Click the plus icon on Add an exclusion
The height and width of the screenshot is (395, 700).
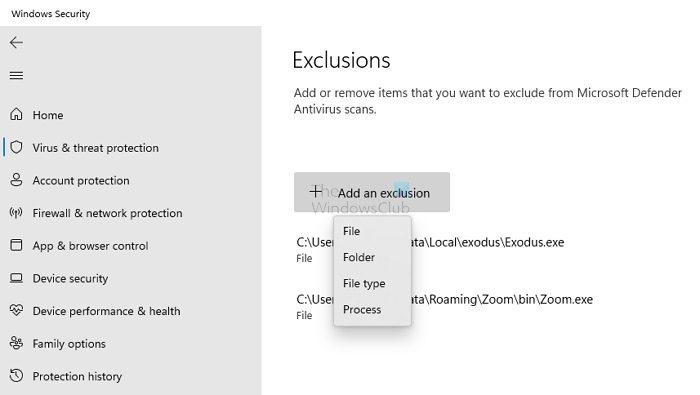[316, 191]
